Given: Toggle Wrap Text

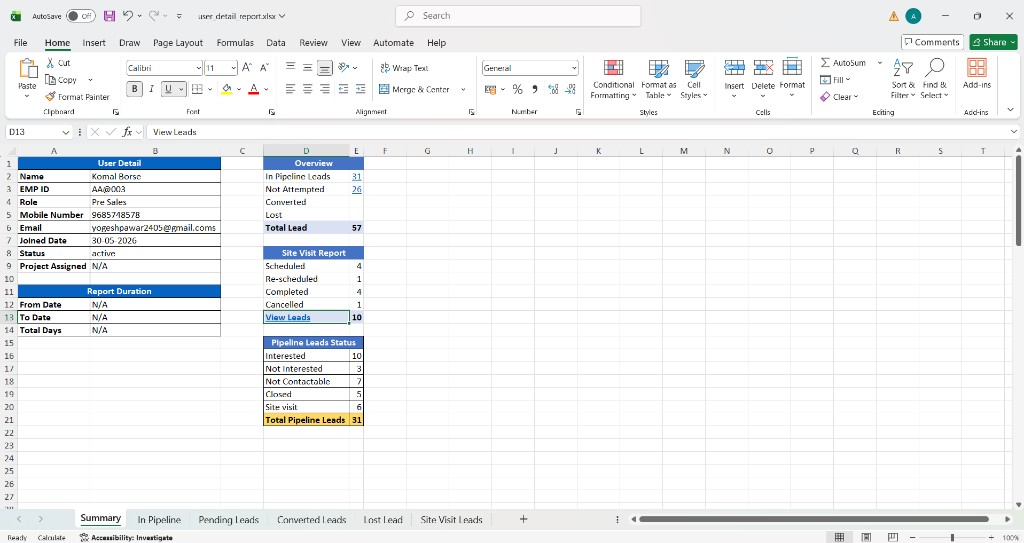Looking at the screenshot, I should pos(404,68).
